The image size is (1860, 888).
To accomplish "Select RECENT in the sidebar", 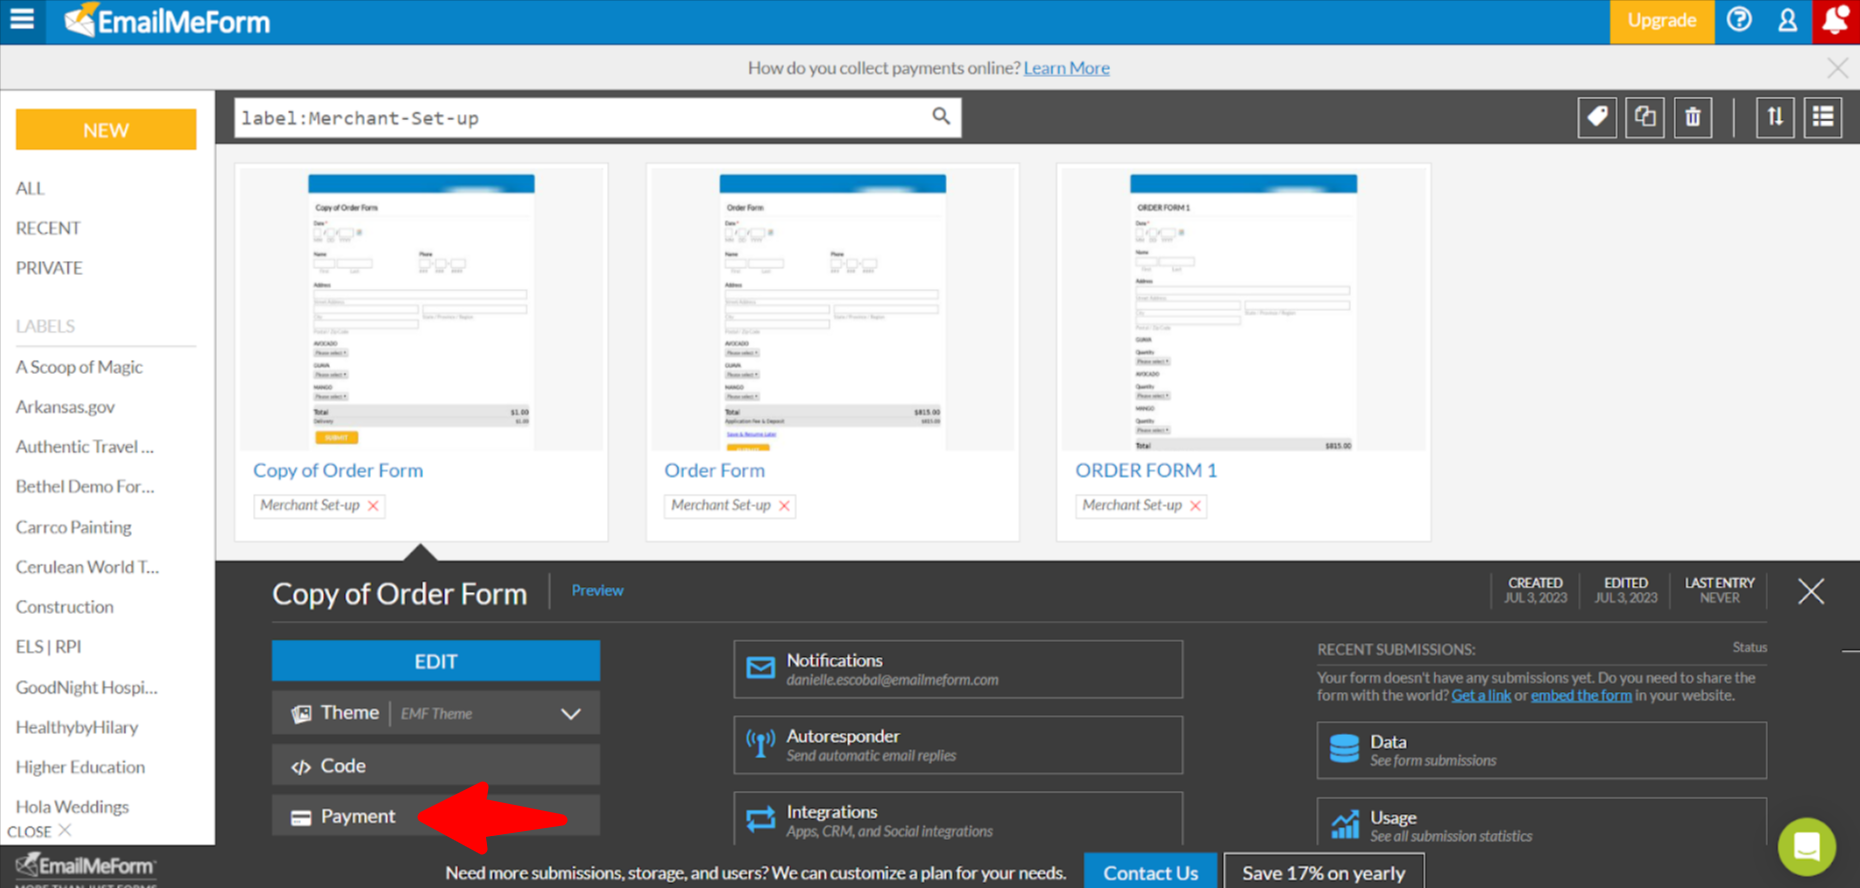I will (48, 228).
